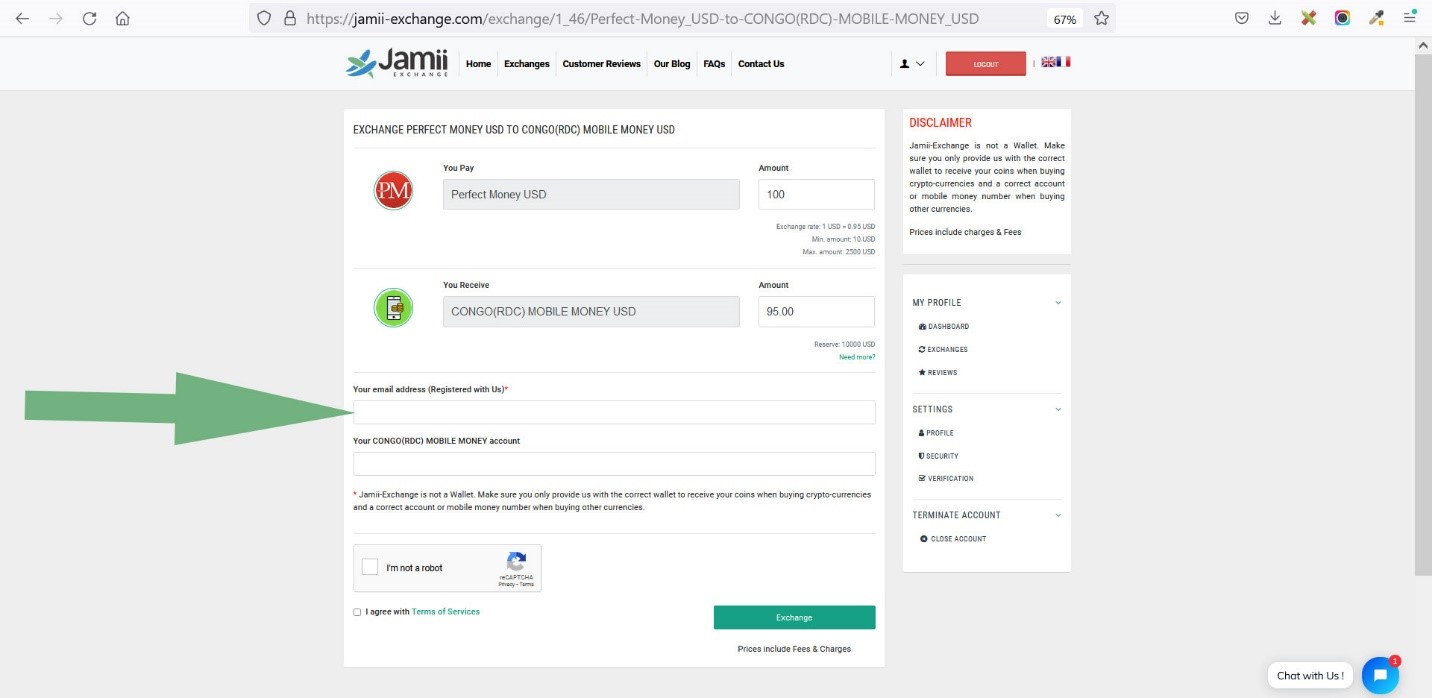1432x698 pixels.
Task: Open the user account dropdown
Action: (x=912, y=63)
